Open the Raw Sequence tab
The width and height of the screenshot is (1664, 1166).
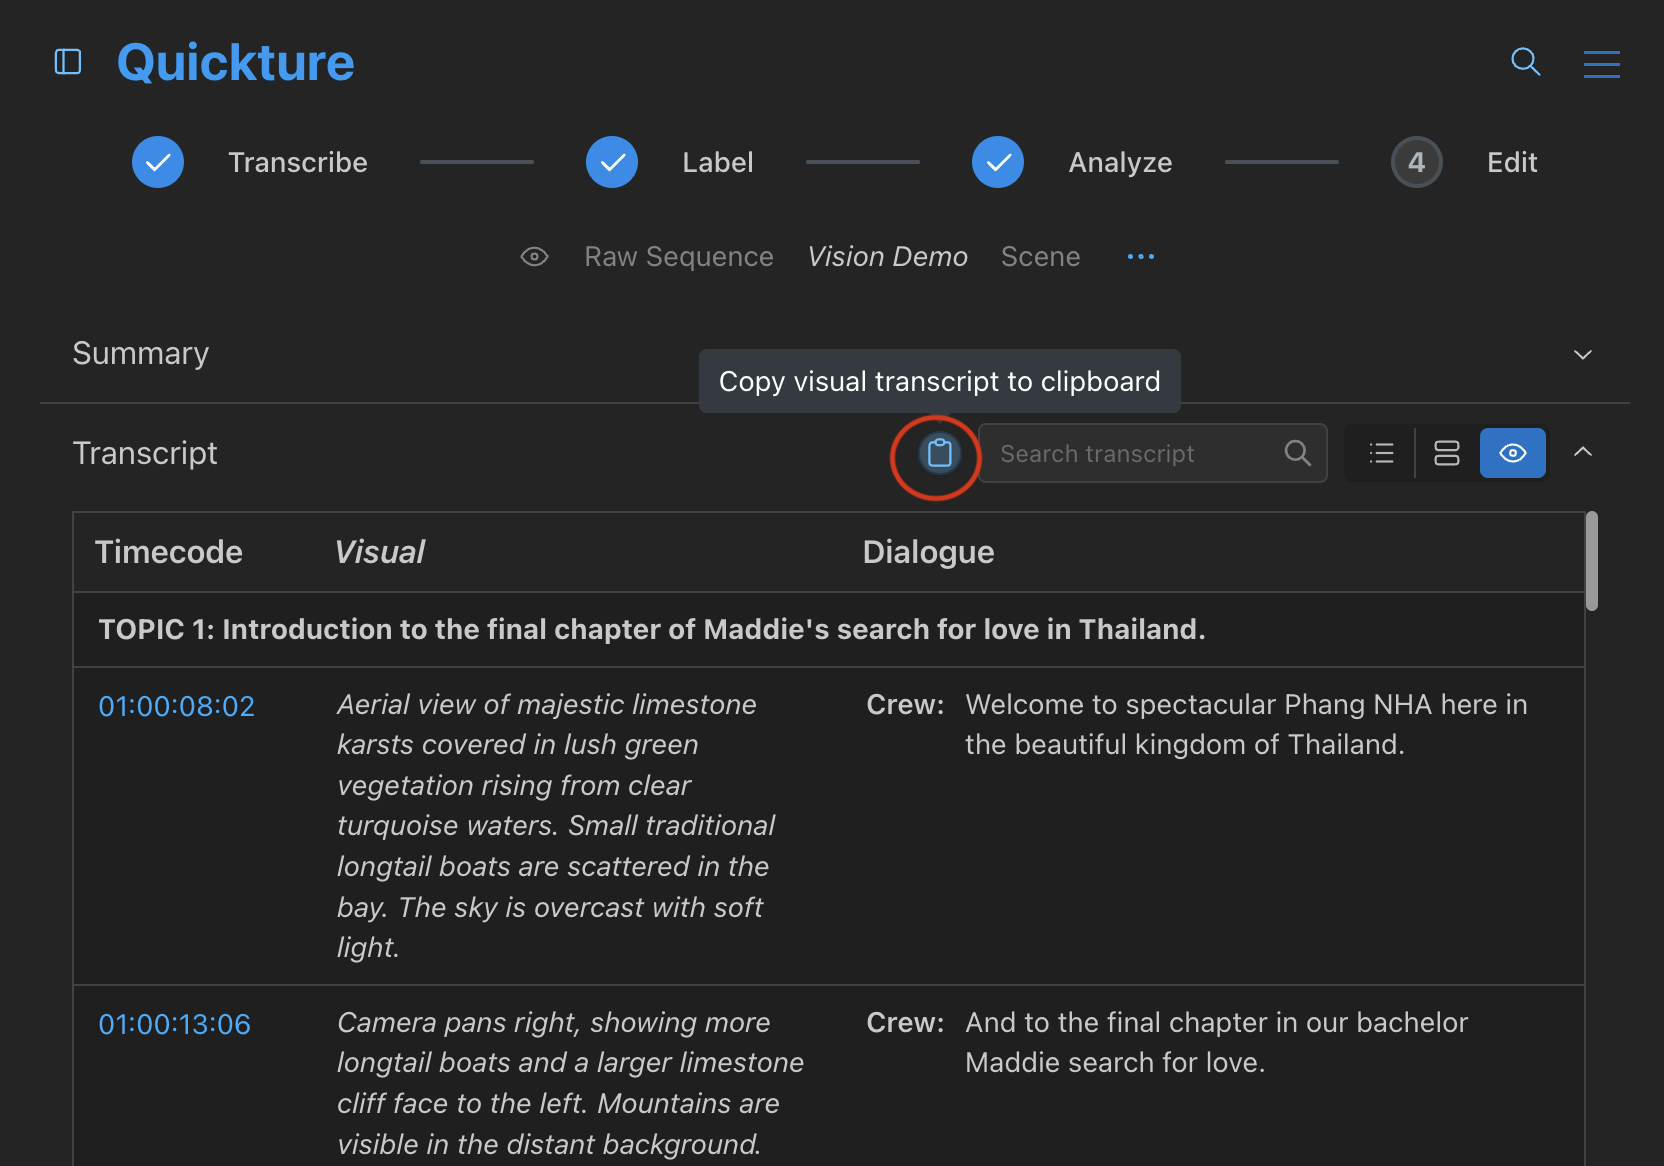(x=678, y=257)
